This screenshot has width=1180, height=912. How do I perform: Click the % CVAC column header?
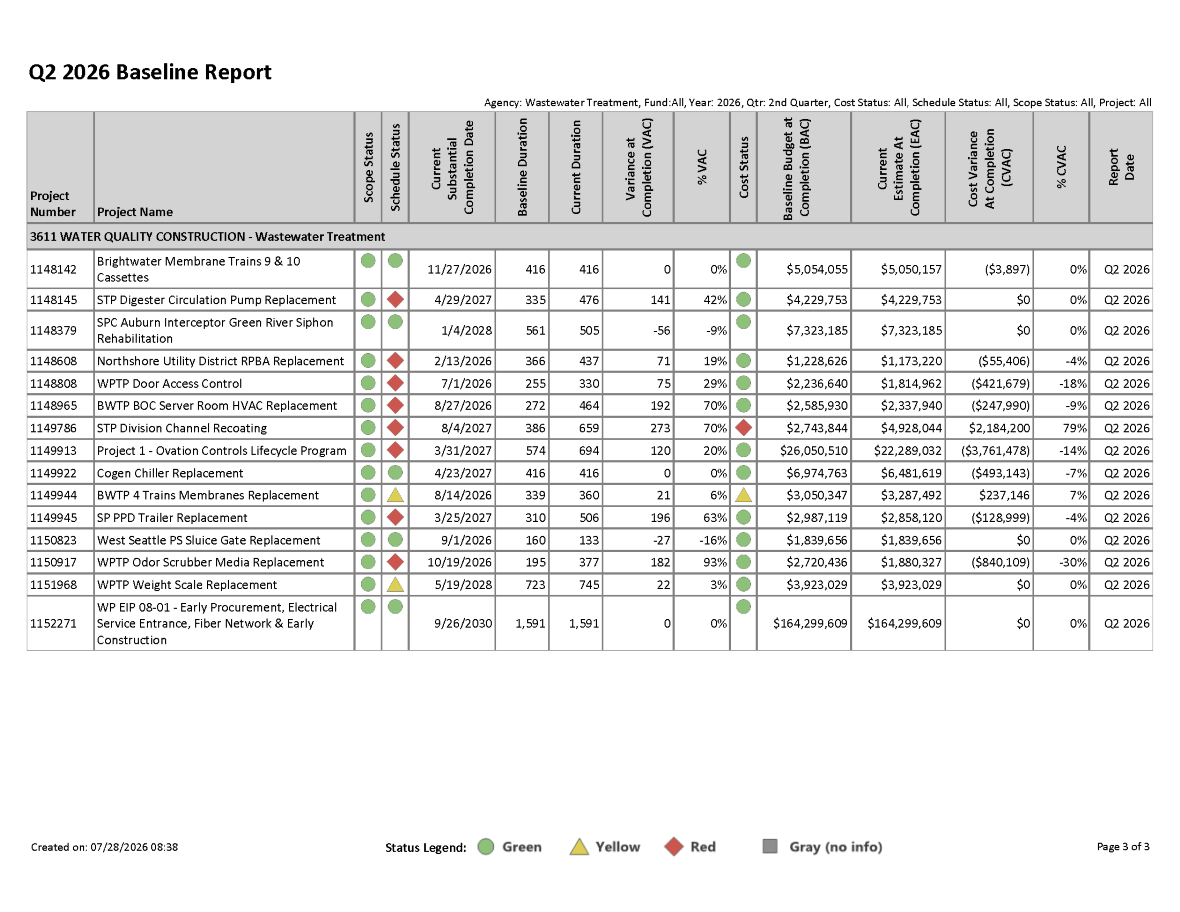[1061, 167]
